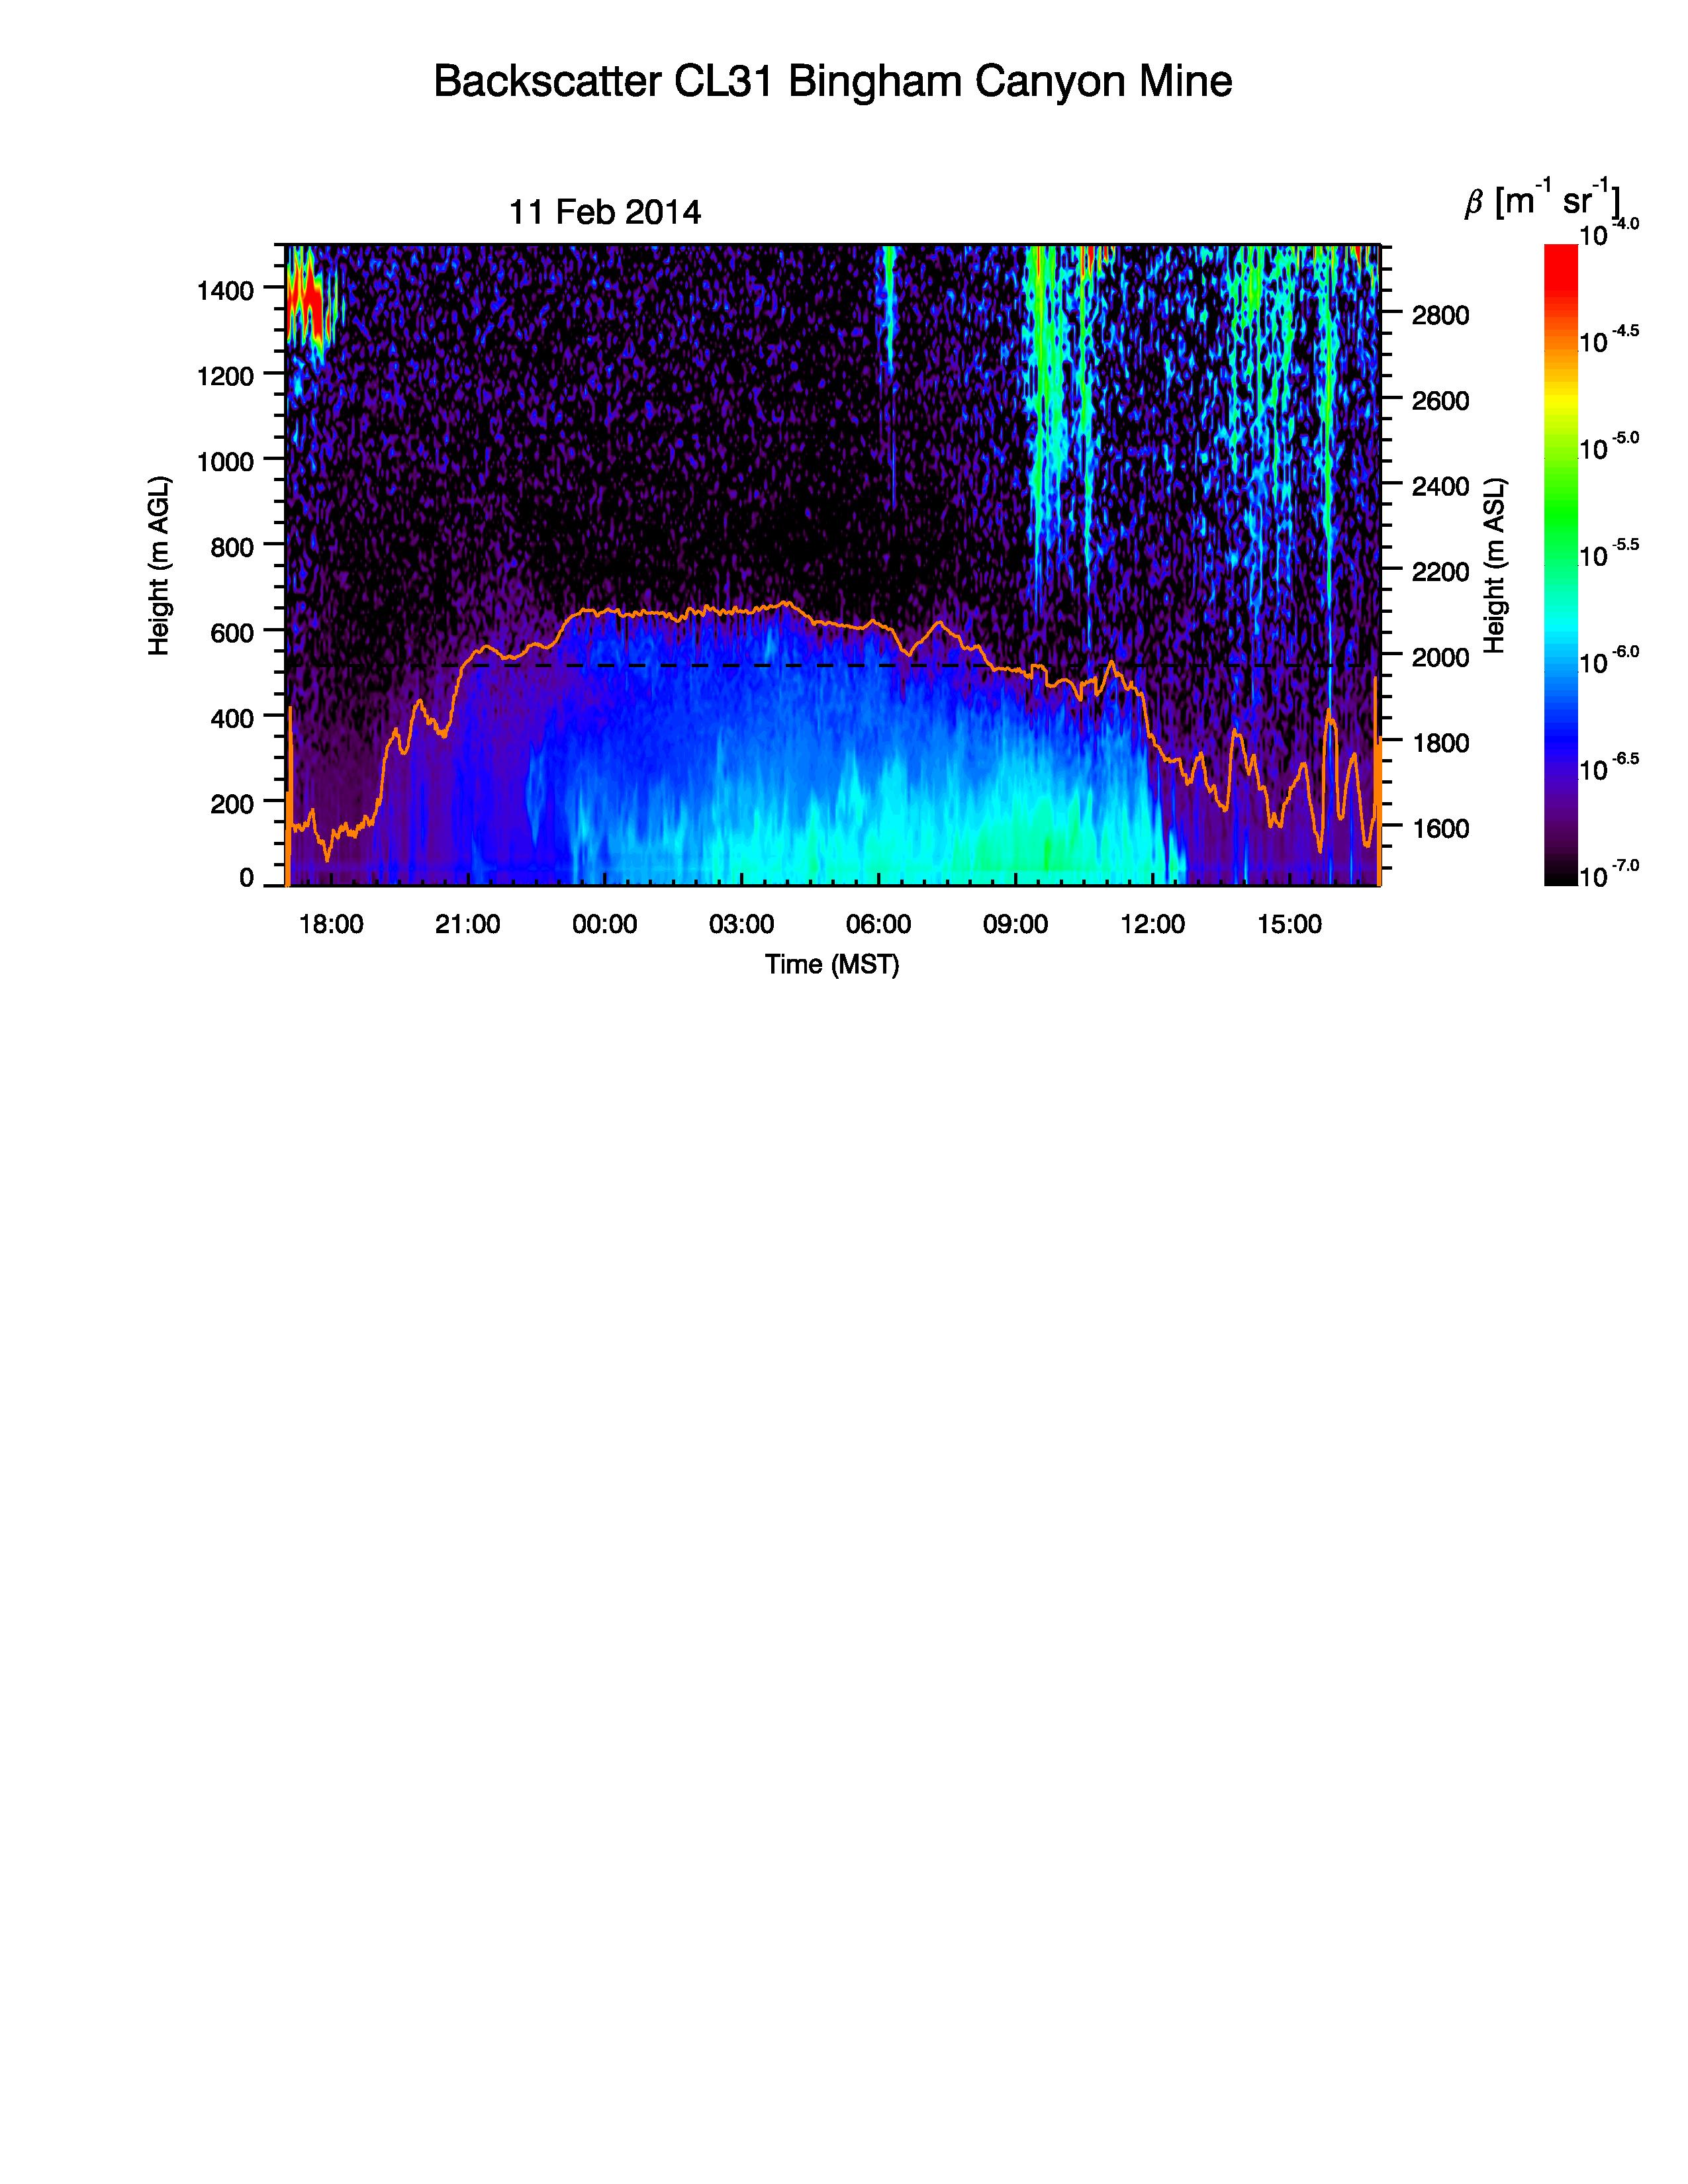Select the date label '11 Feb 2014'
The image size is (1688, 2184).
tap(605, 213)
